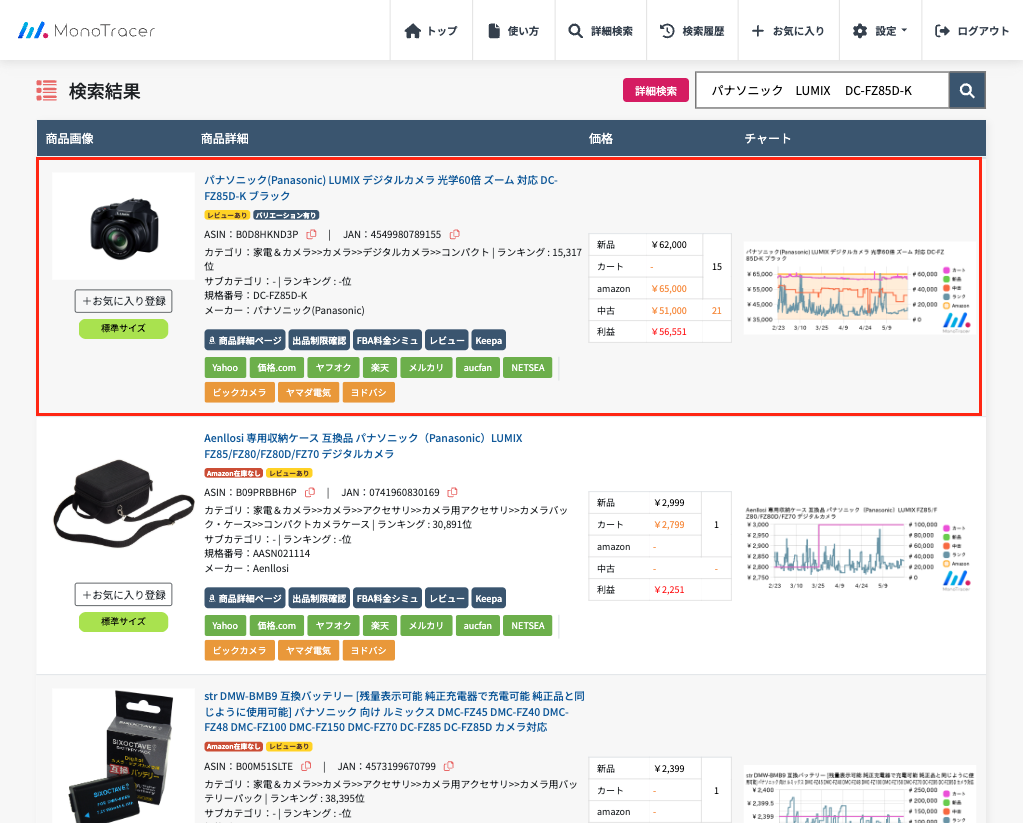1023x823 pixels.
Task: Open Keepa for the Aenllosi case
Action: [489, 598]
